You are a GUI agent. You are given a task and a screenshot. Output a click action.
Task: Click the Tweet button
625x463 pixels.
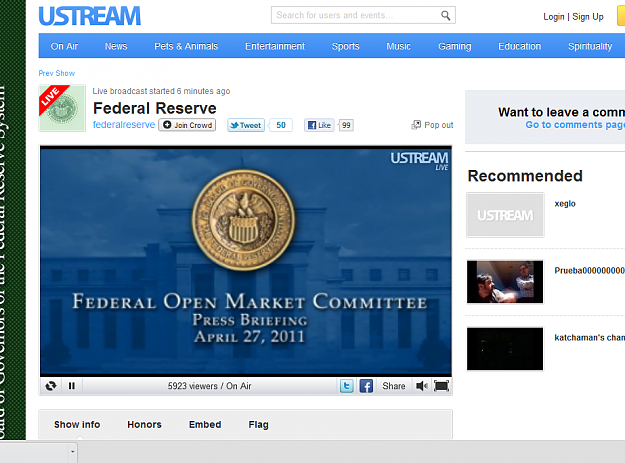pyautogui.click(x=246, y=125)
